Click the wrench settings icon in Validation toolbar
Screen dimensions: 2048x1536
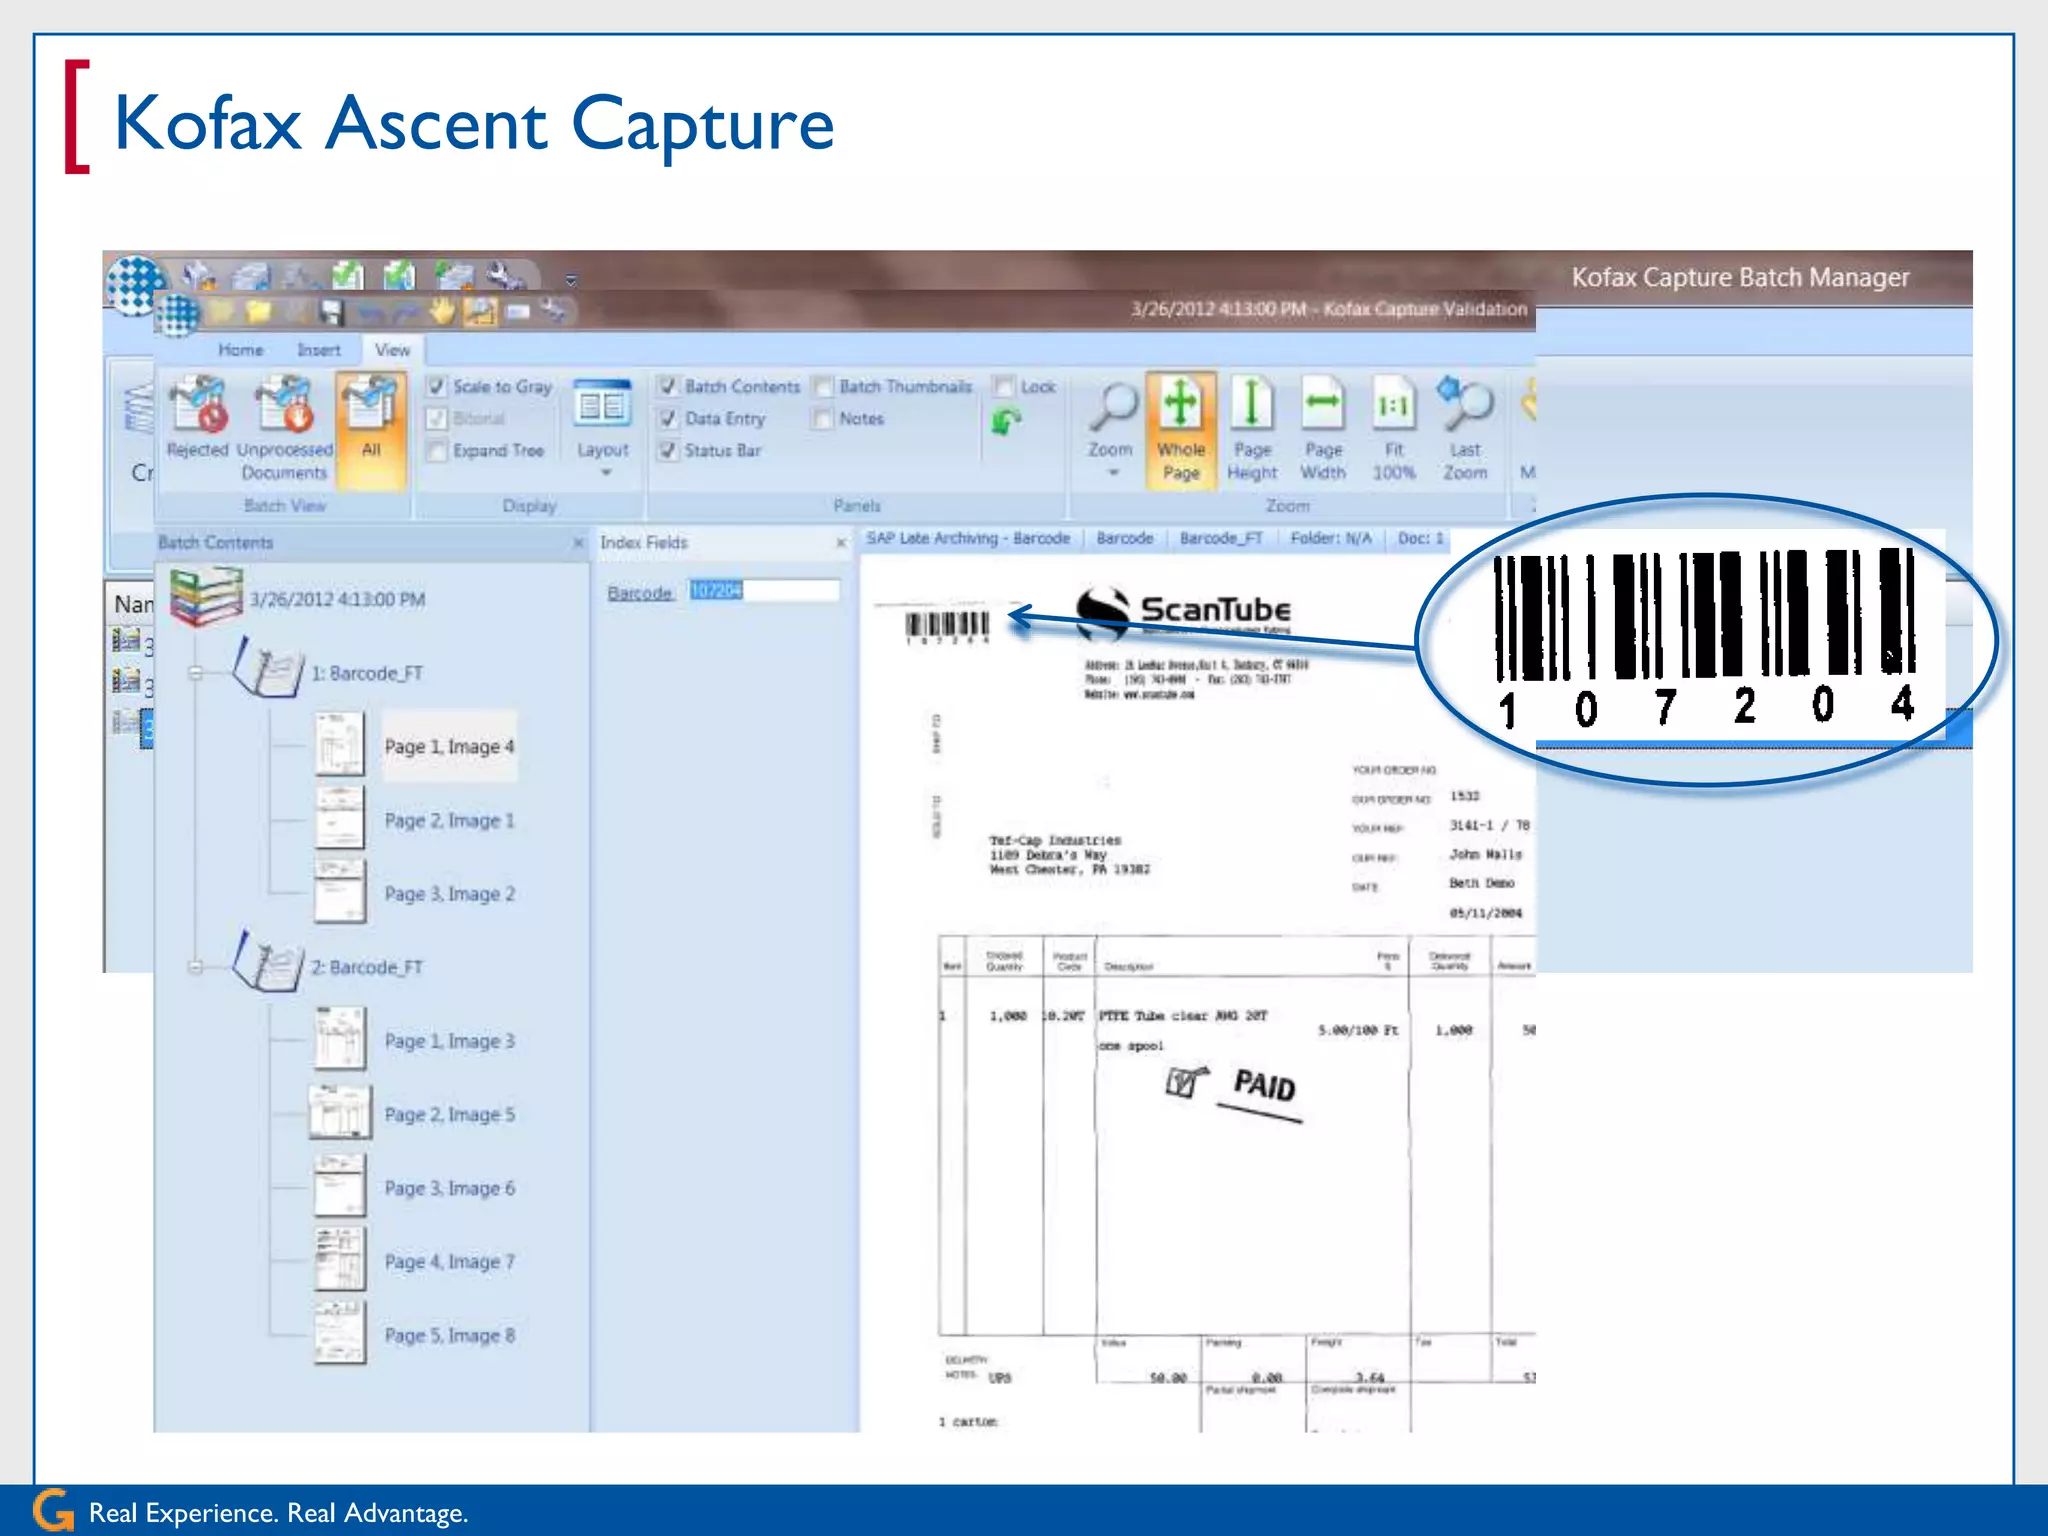[x=555, y=312]
